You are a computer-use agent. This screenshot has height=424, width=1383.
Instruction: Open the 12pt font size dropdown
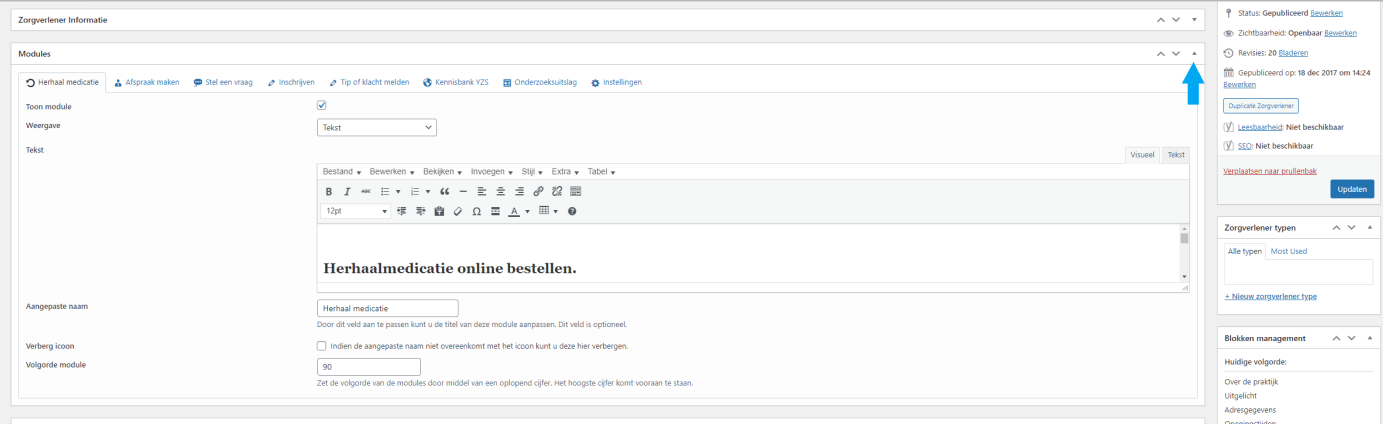[356, 211]
